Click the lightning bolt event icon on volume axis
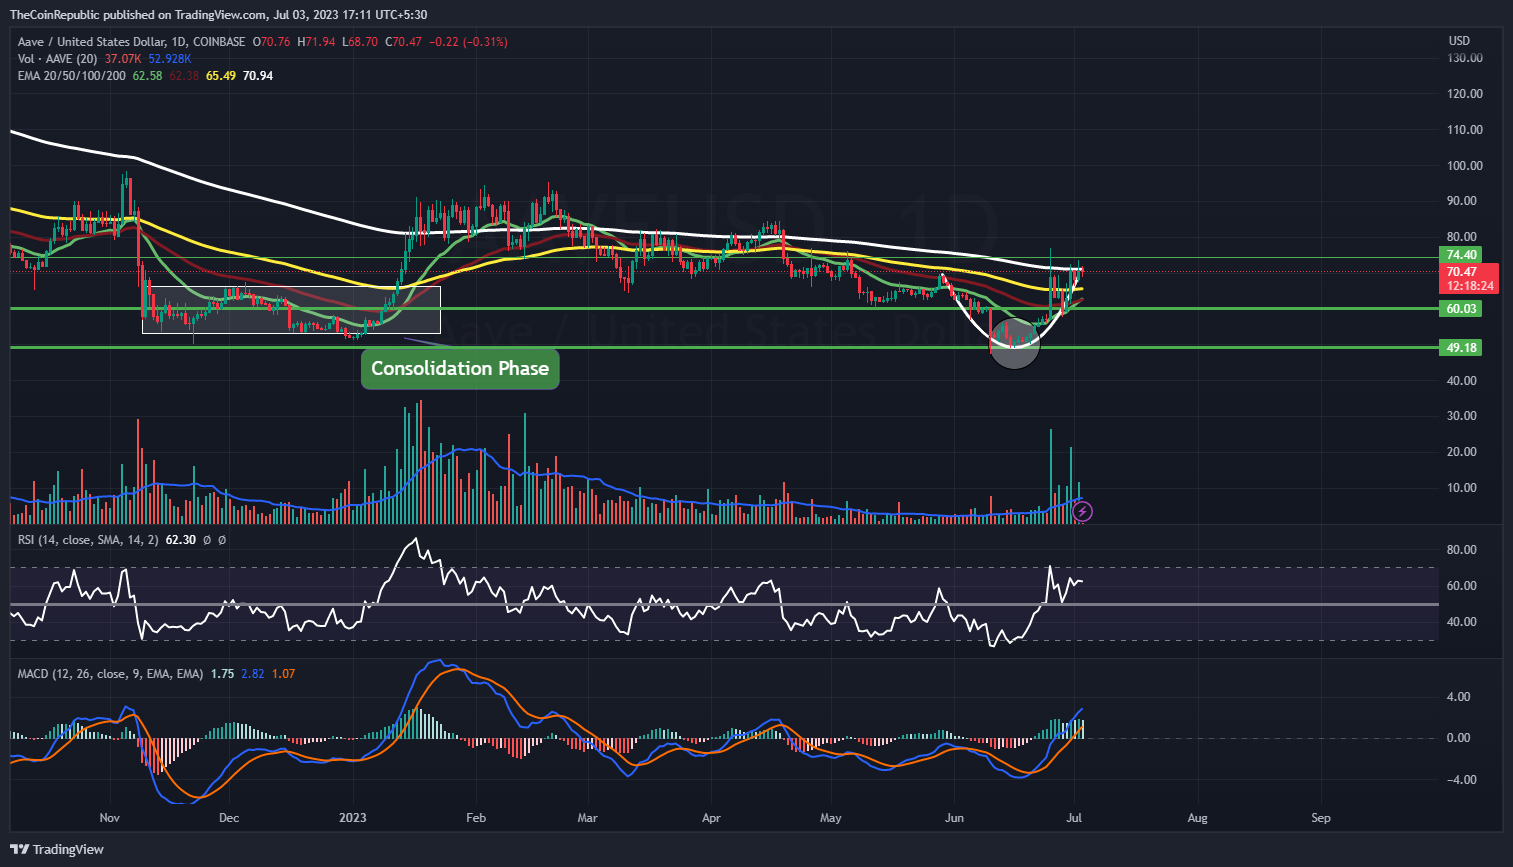Screen dimensions: 1513x867 pyautogui.click(x=1082, y=512)
